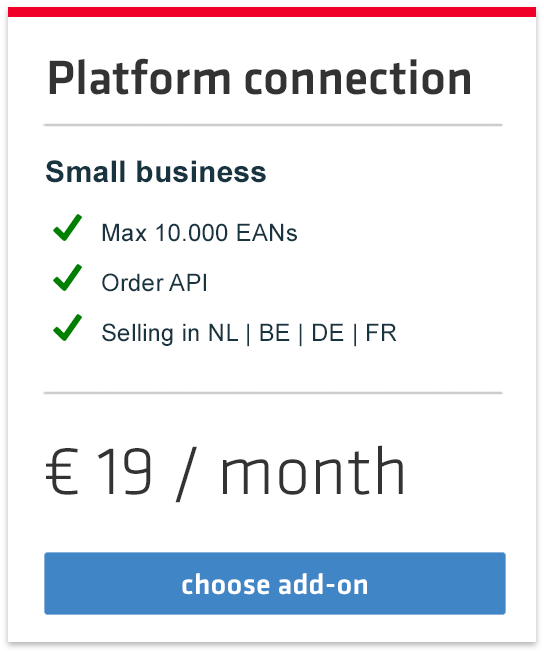
Task: Select the Small business plan title
Action: [156, 172]
